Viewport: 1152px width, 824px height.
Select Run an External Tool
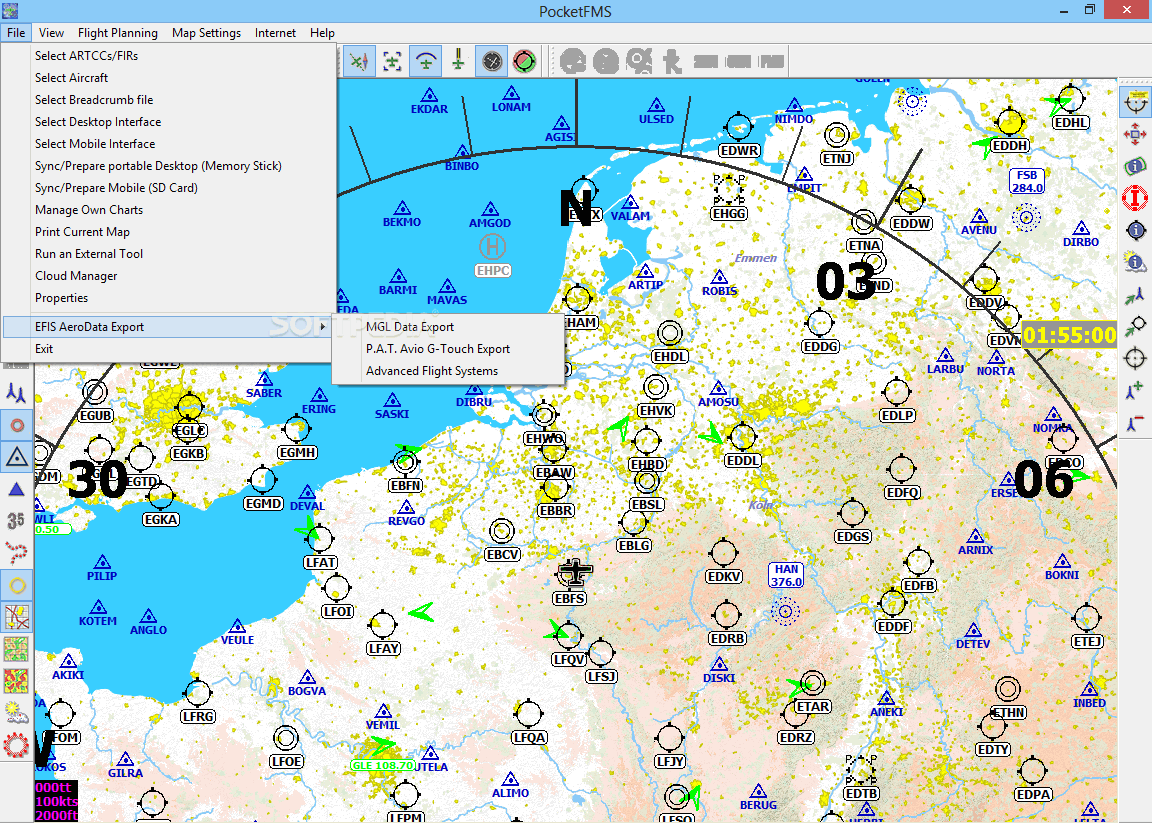click(168, 254)
